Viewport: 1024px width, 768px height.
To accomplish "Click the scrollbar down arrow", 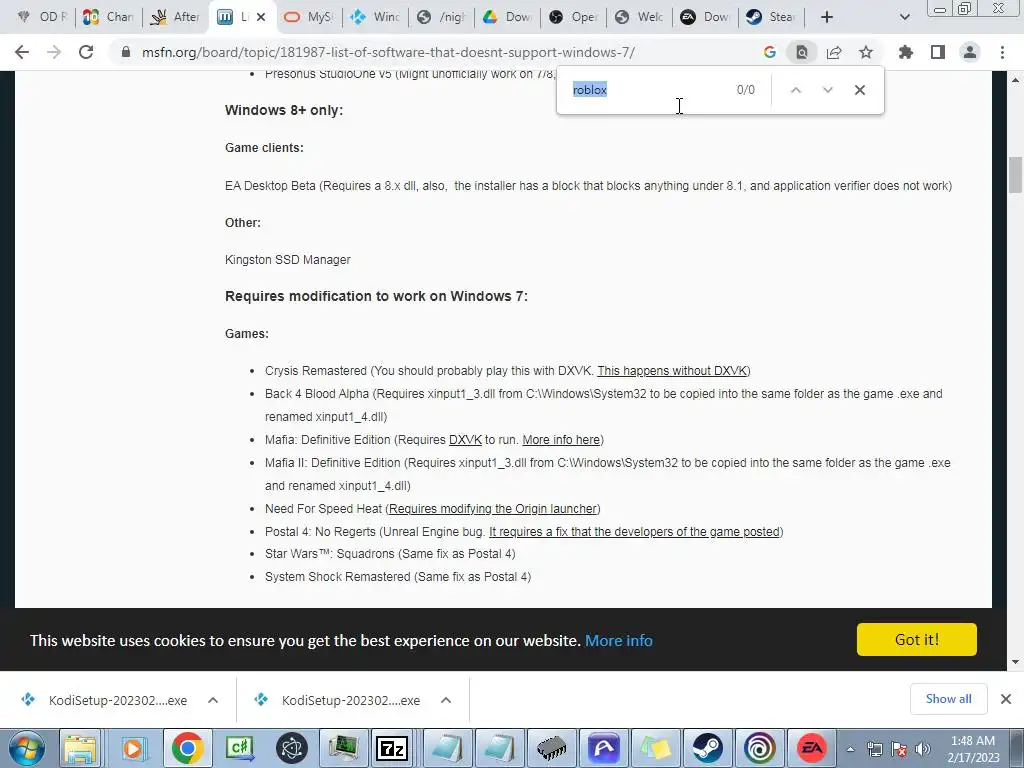I will tap(1016, 662).
